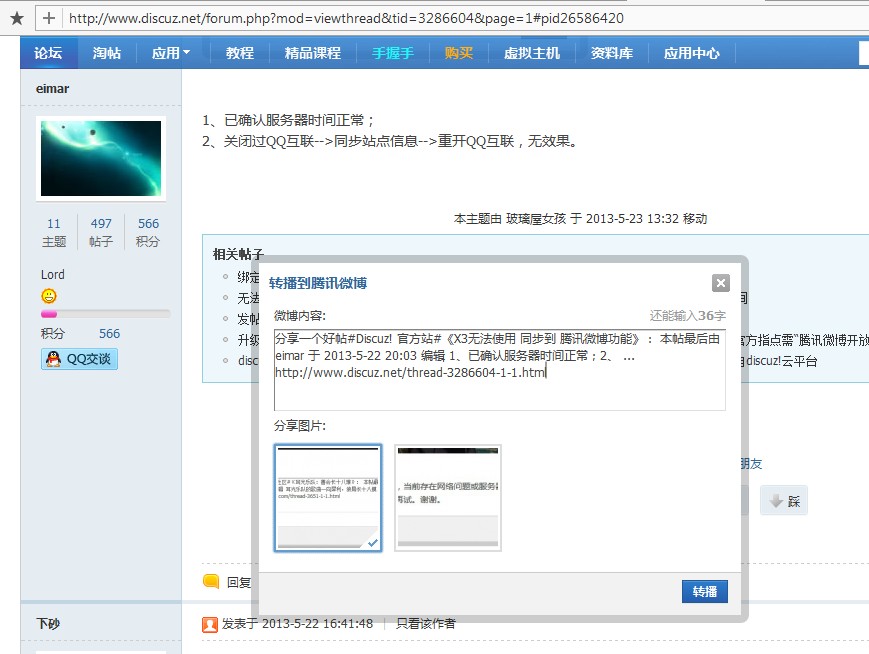
Task: Open the 淘帖 navigation tab
Action: pos(106,53)
